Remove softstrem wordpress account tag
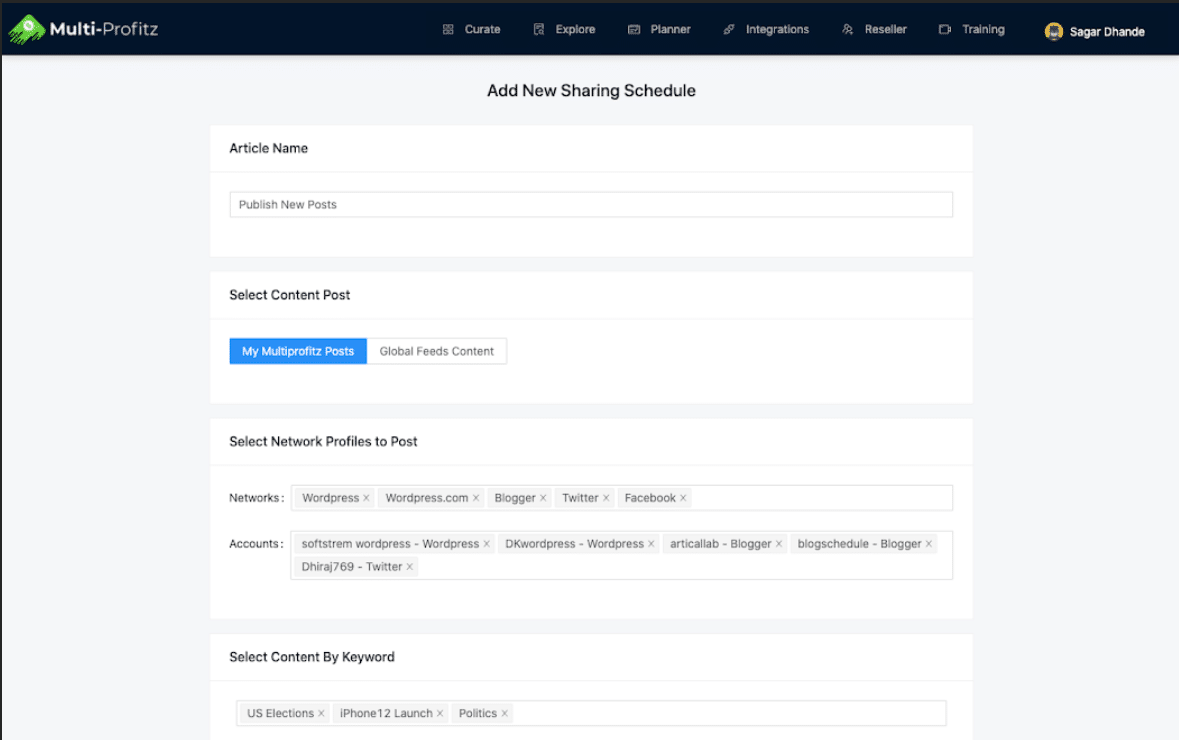The width and height of the screenshot is (1179, 740). click(x=486, y=544)
